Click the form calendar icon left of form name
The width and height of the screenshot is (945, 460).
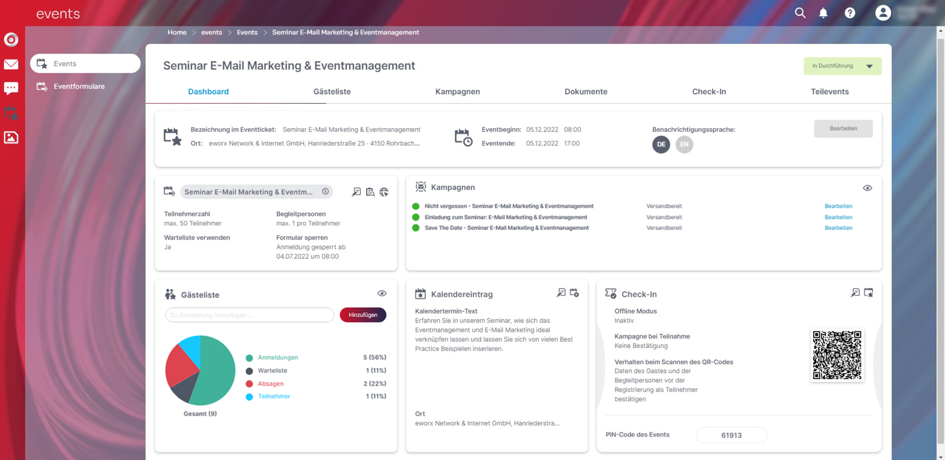[169, 191]
